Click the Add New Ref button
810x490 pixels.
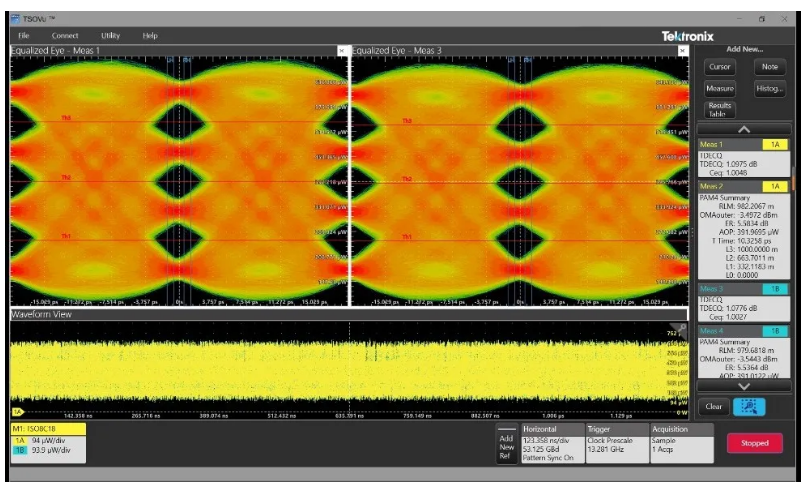point(507,446)
